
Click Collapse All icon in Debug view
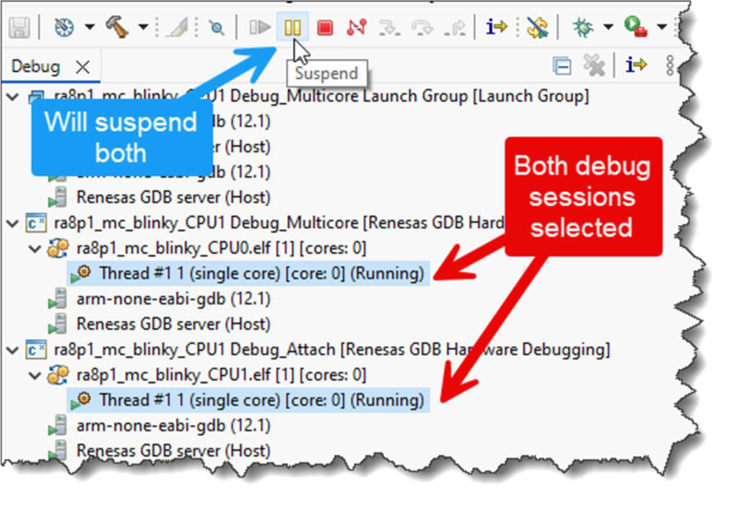(562, 66)
